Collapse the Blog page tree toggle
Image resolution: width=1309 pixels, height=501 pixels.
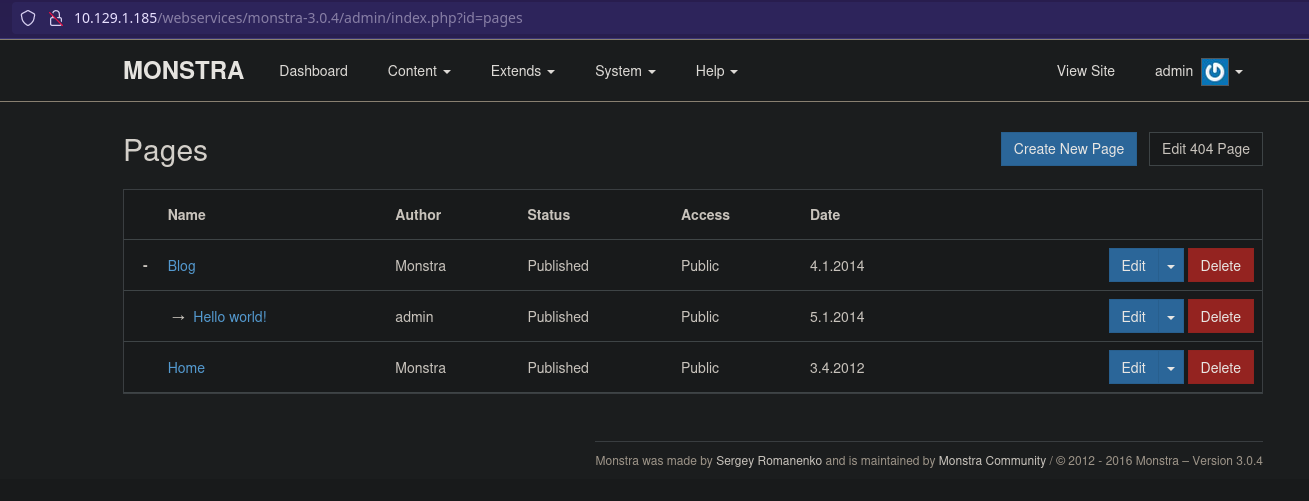pyautogui.click(x=145, y=266)
